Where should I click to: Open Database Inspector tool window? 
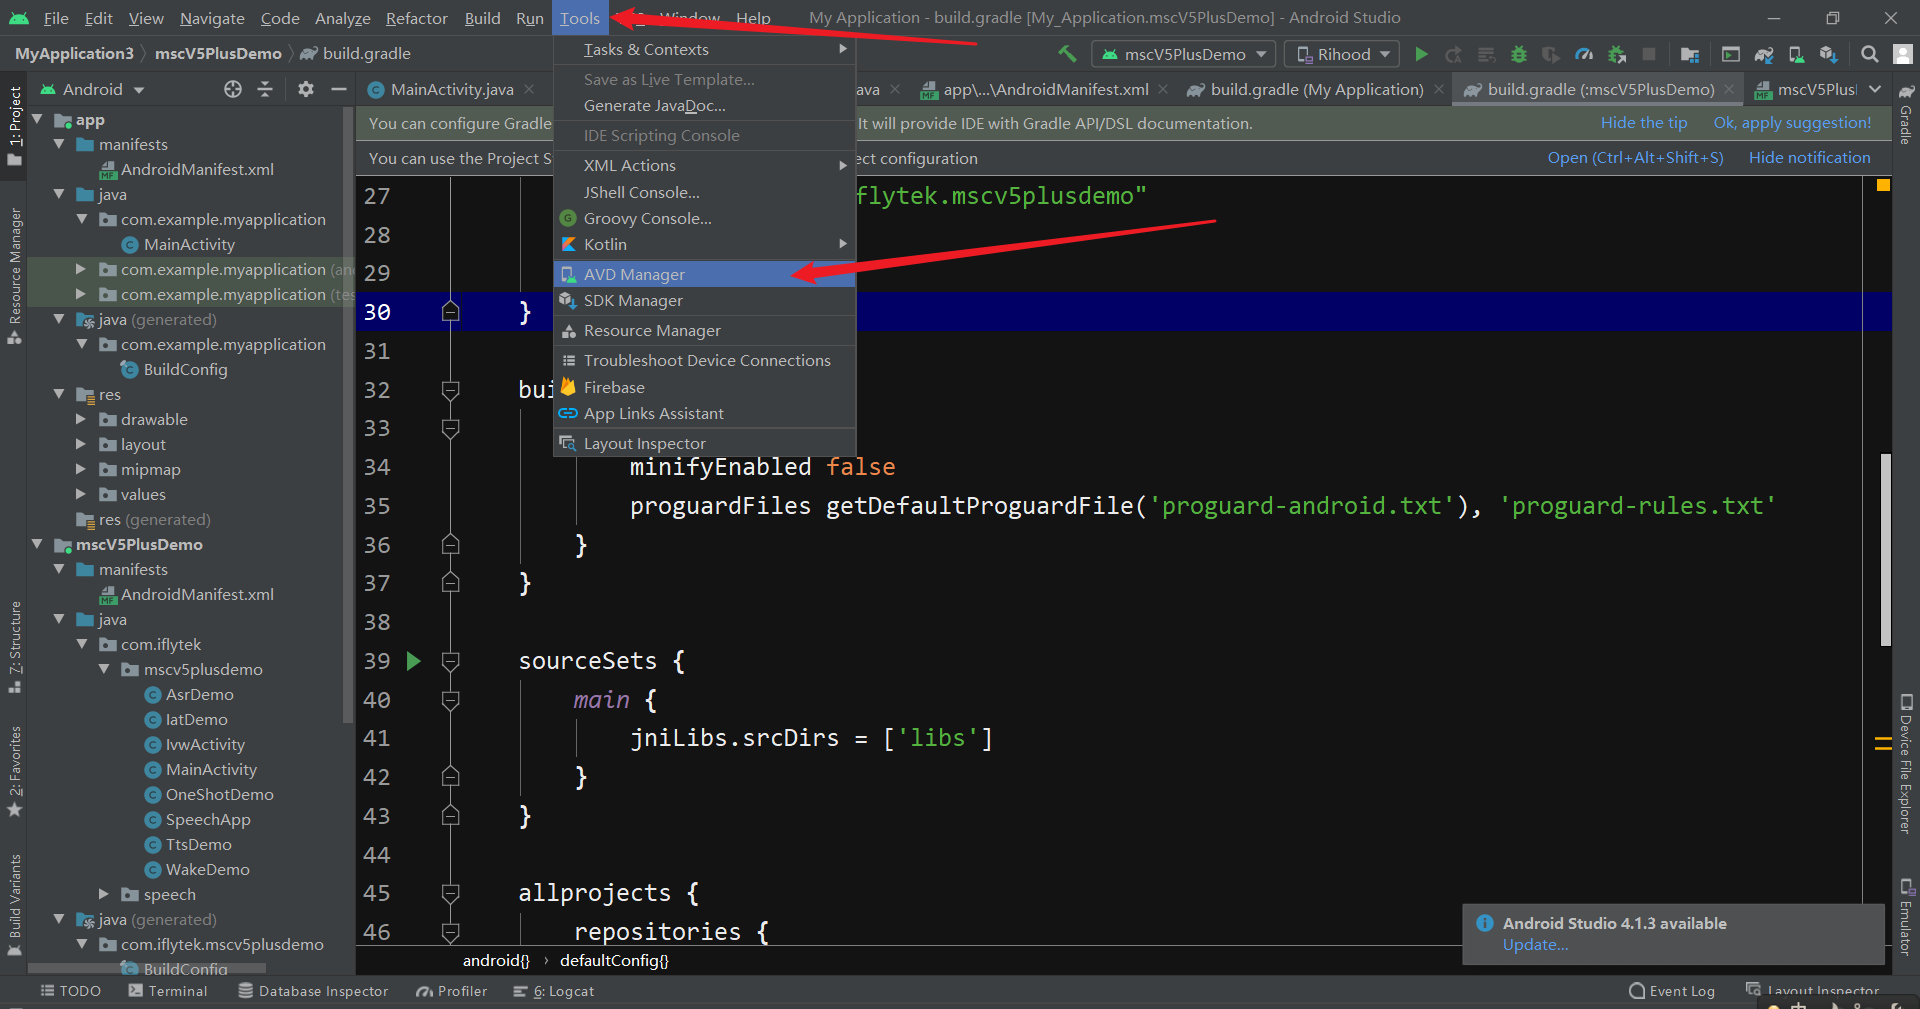[x=313, y=991]
